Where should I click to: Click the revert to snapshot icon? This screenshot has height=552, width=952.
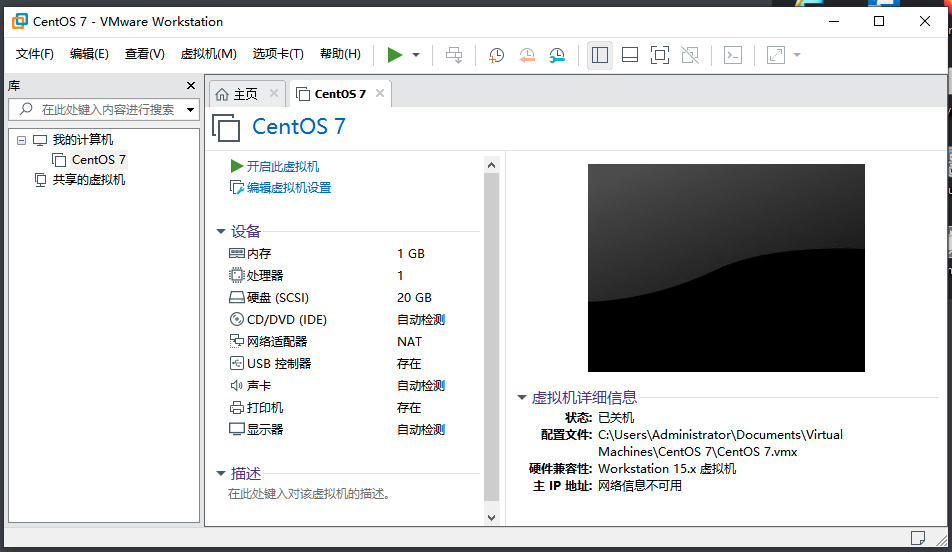[x=526, y=55]
